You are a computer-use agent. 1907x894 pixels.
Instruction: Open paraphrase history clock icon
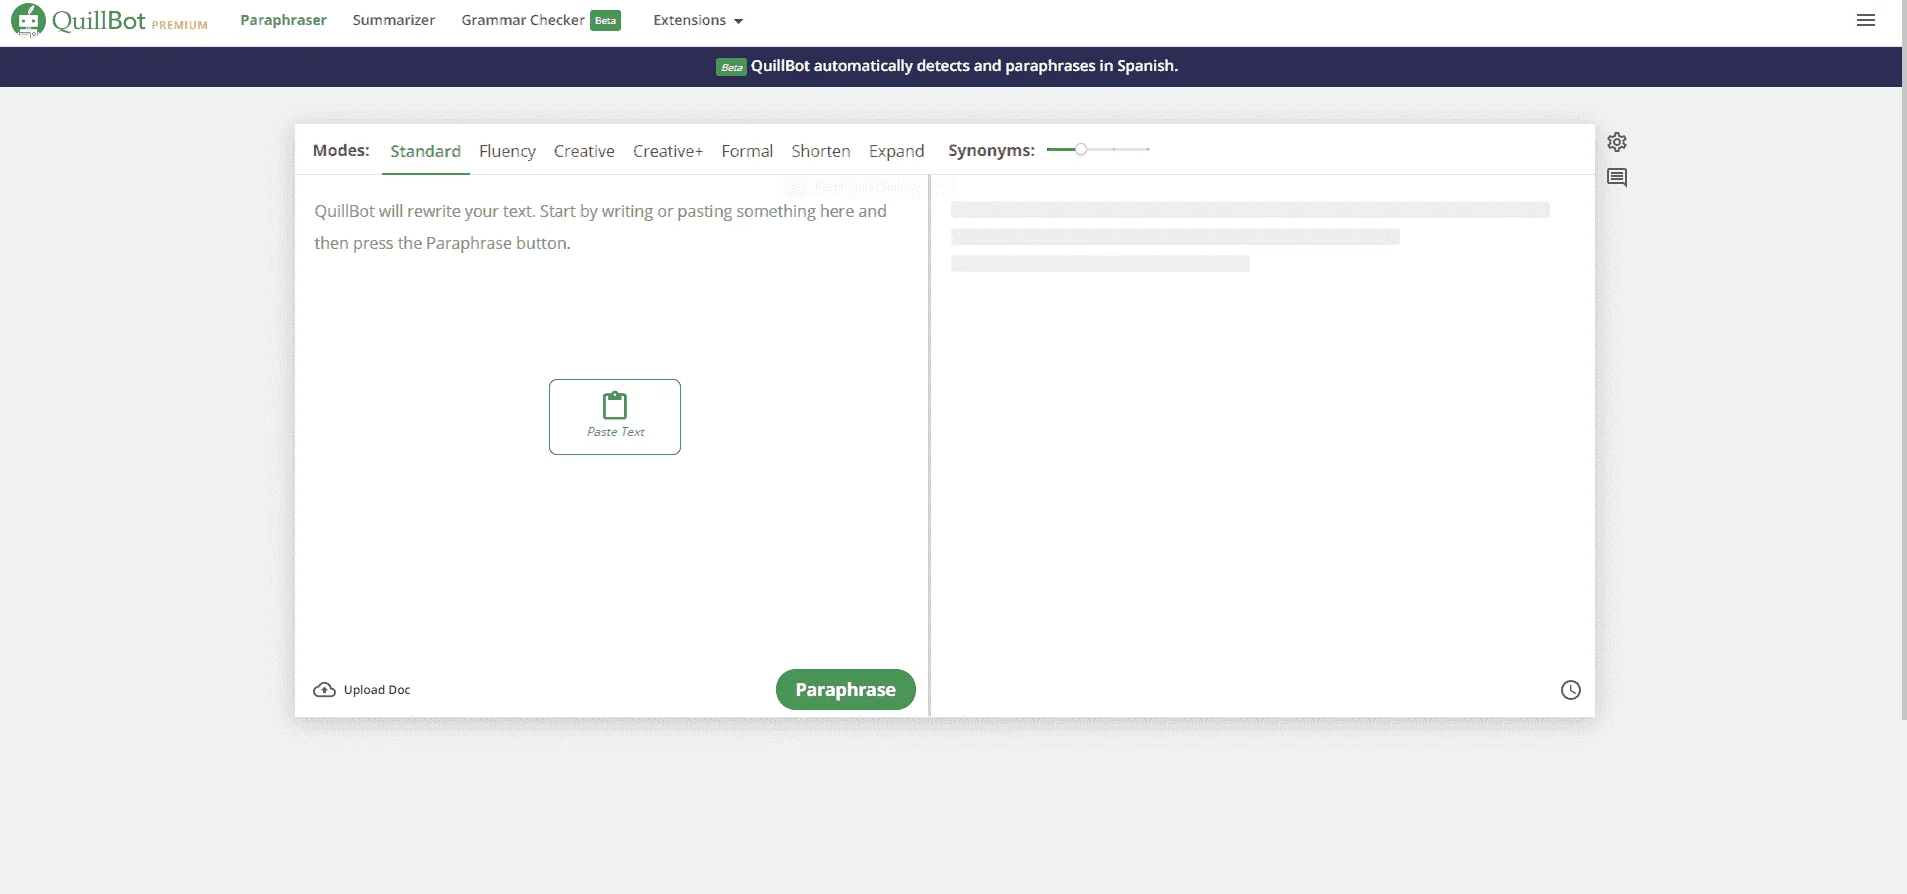(x=1570, y=690)
